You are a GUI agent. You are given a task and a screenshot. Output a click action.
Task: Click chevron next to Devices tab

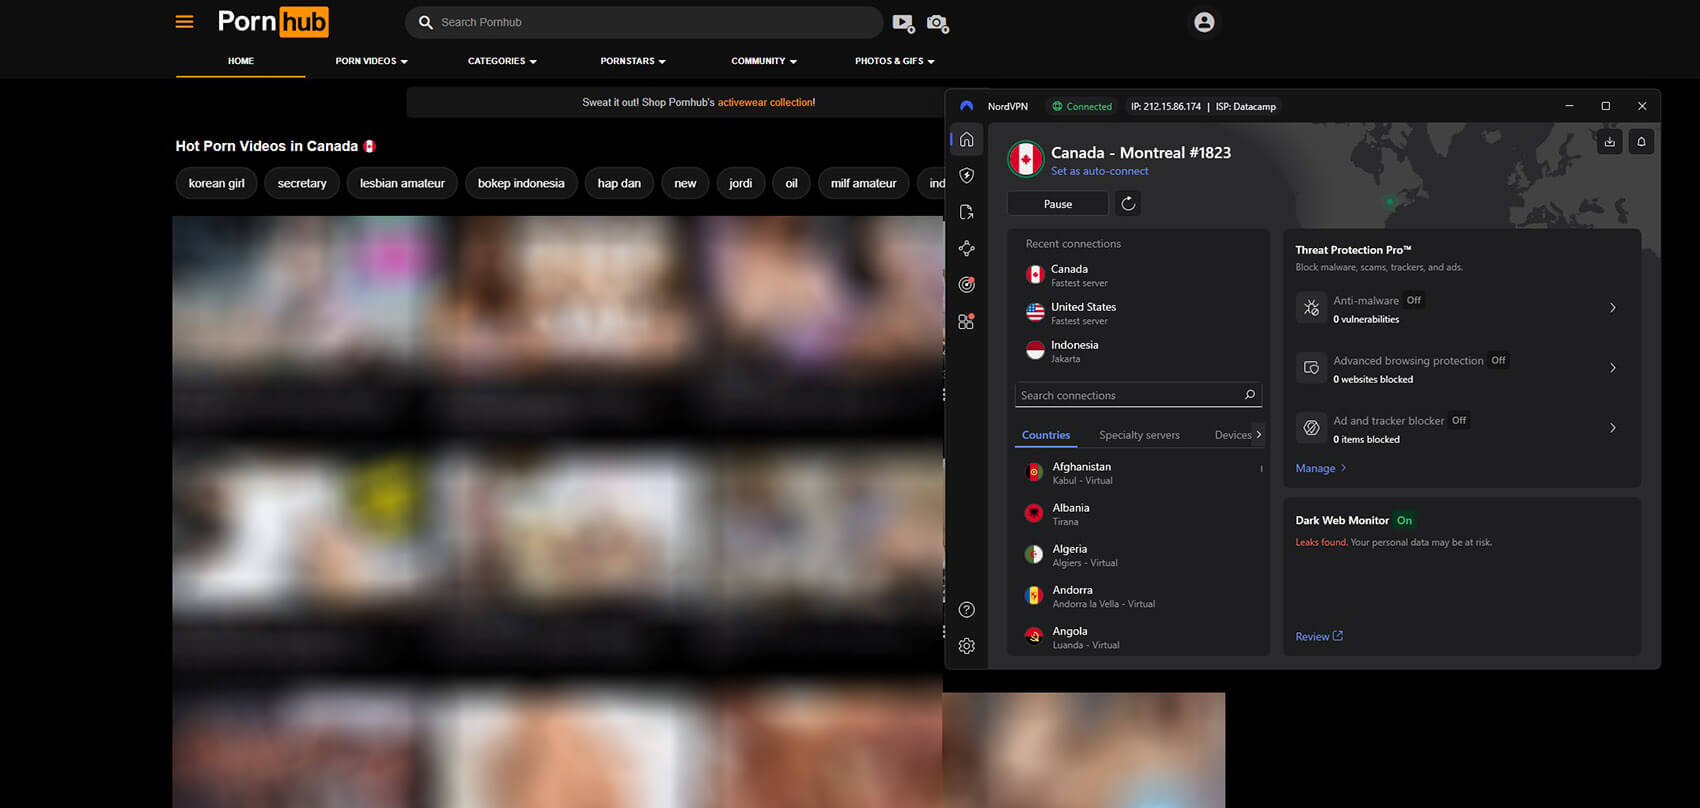pos(1258,435)
